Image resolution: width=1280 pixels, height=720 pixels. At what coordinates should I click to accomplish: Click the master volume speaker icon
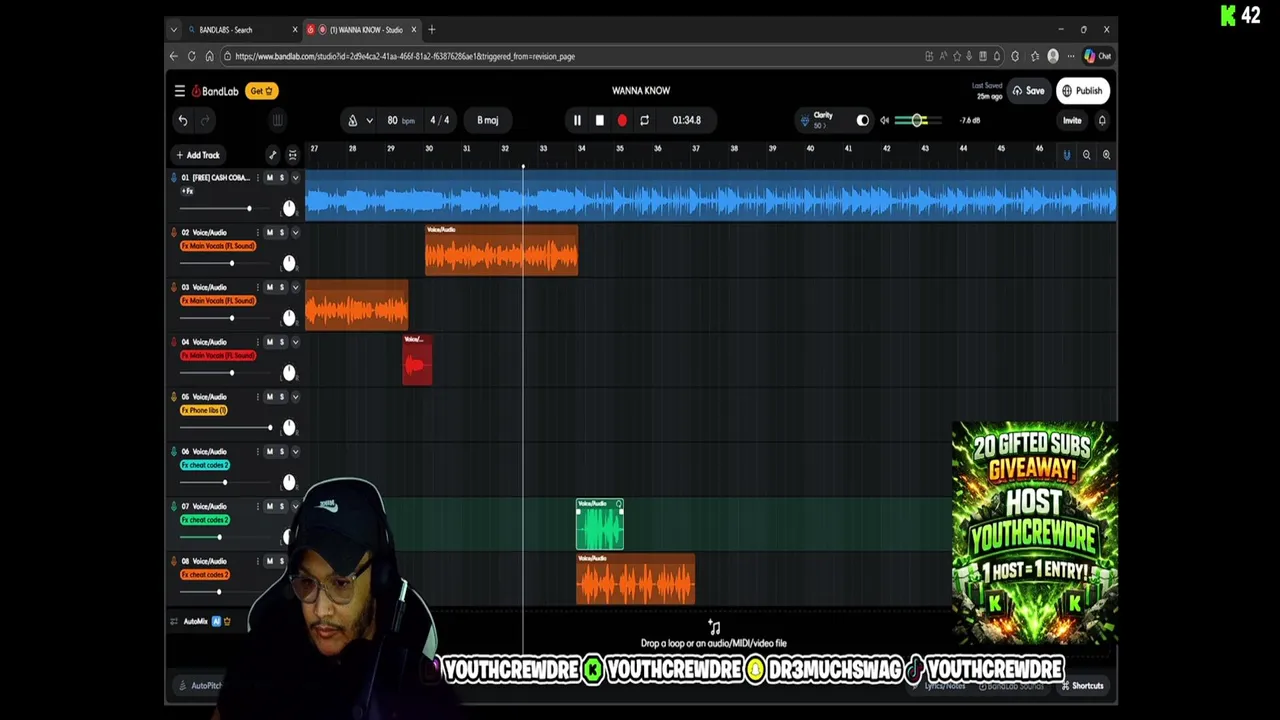(884, 120)
